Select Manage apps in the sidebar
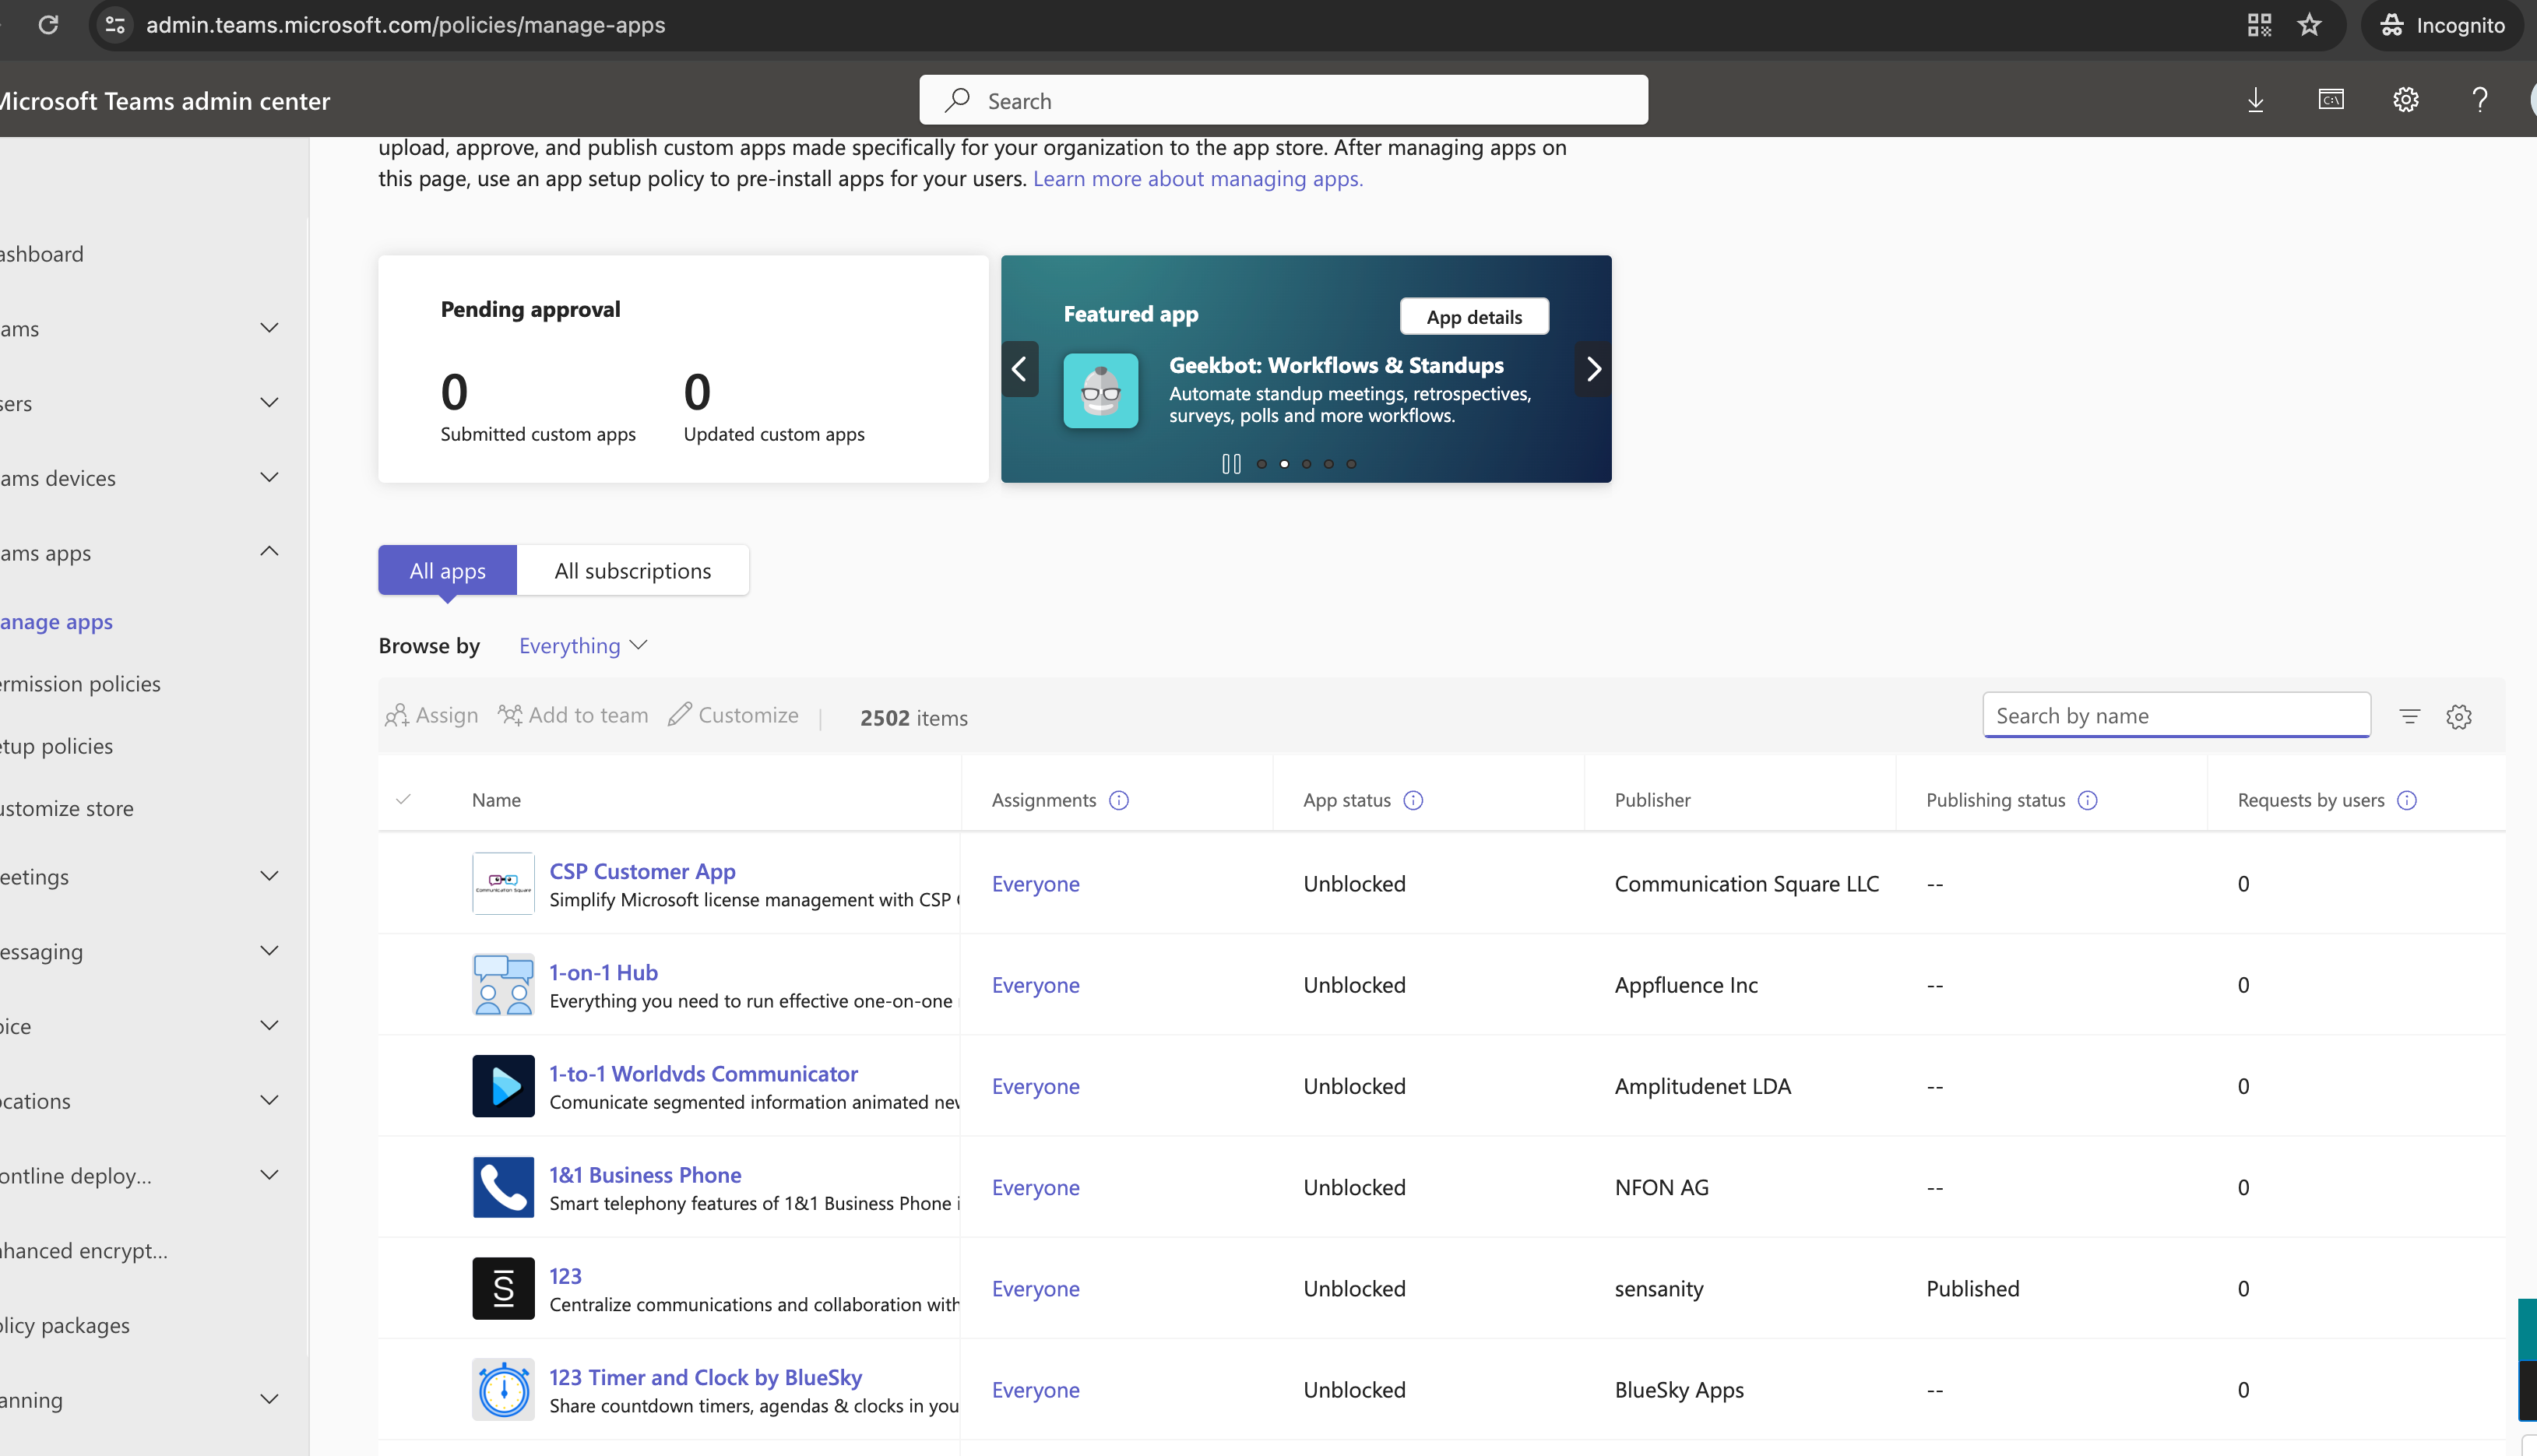Screen dimensions: 2537x1456 coord(55,621)
